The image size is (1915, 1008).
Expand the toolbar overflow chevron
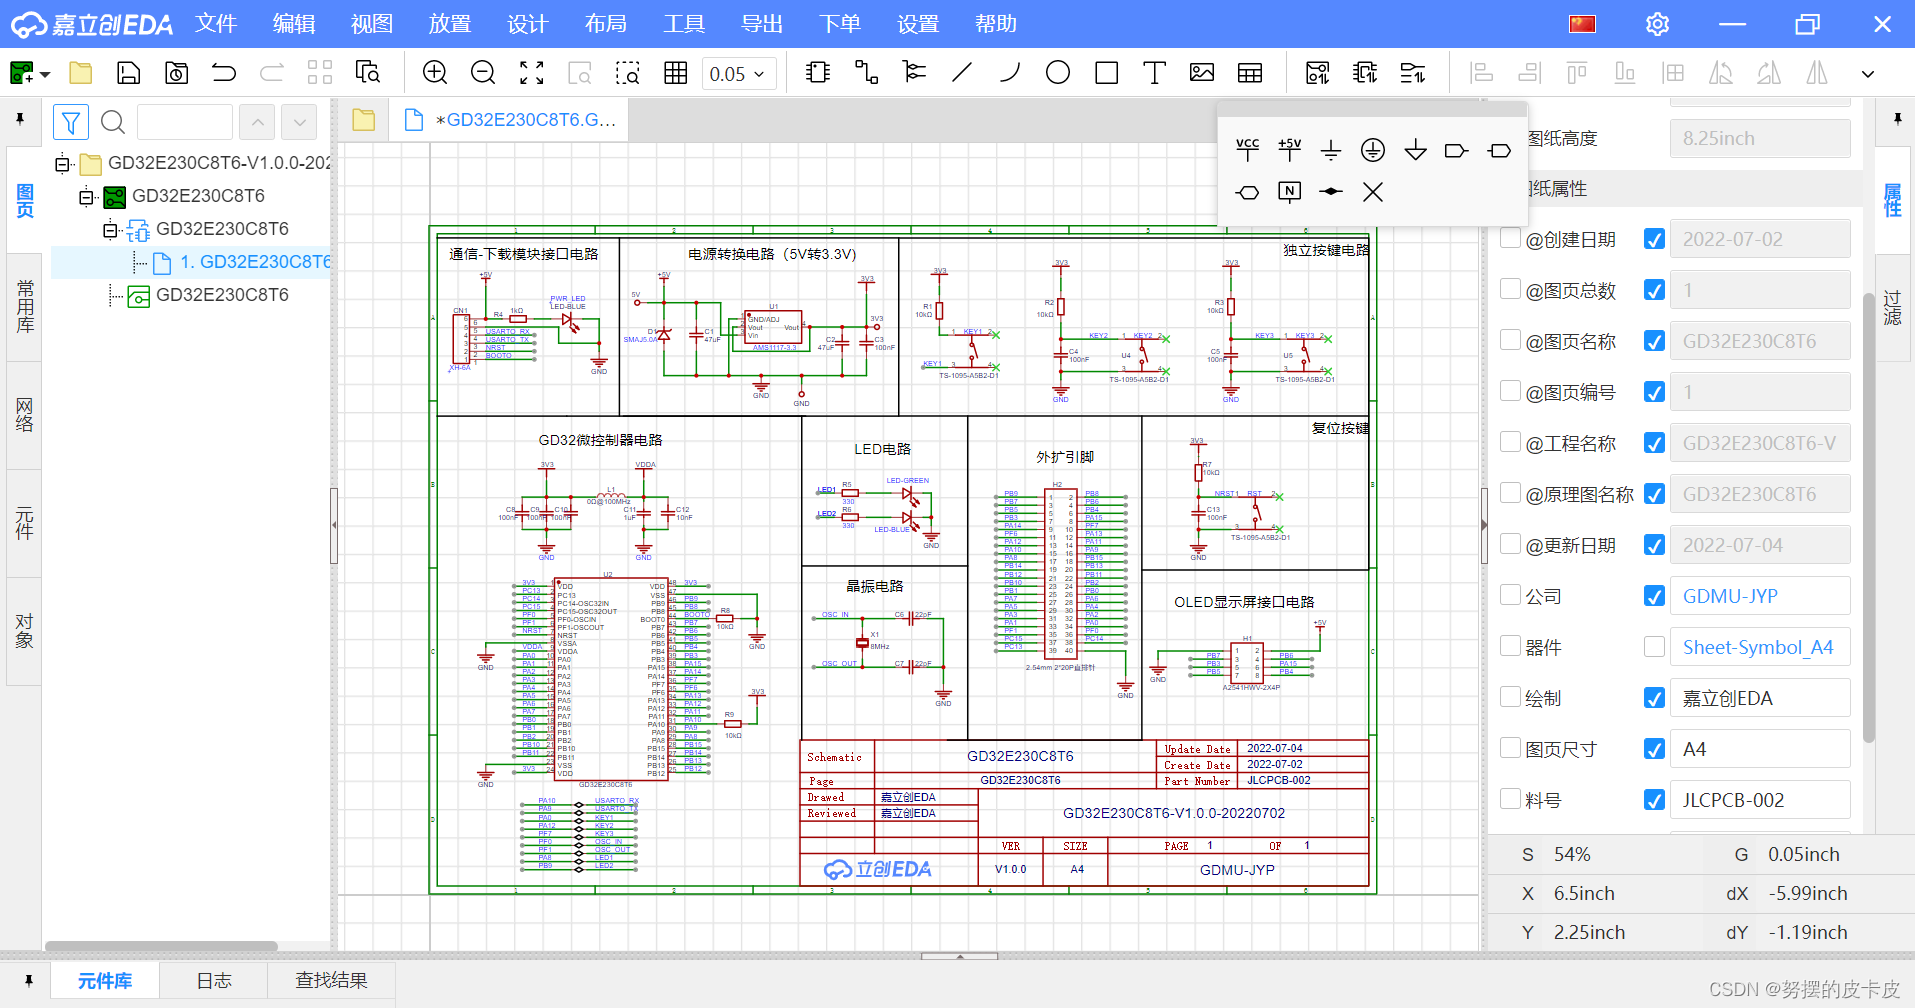[x=1868, y=72]
